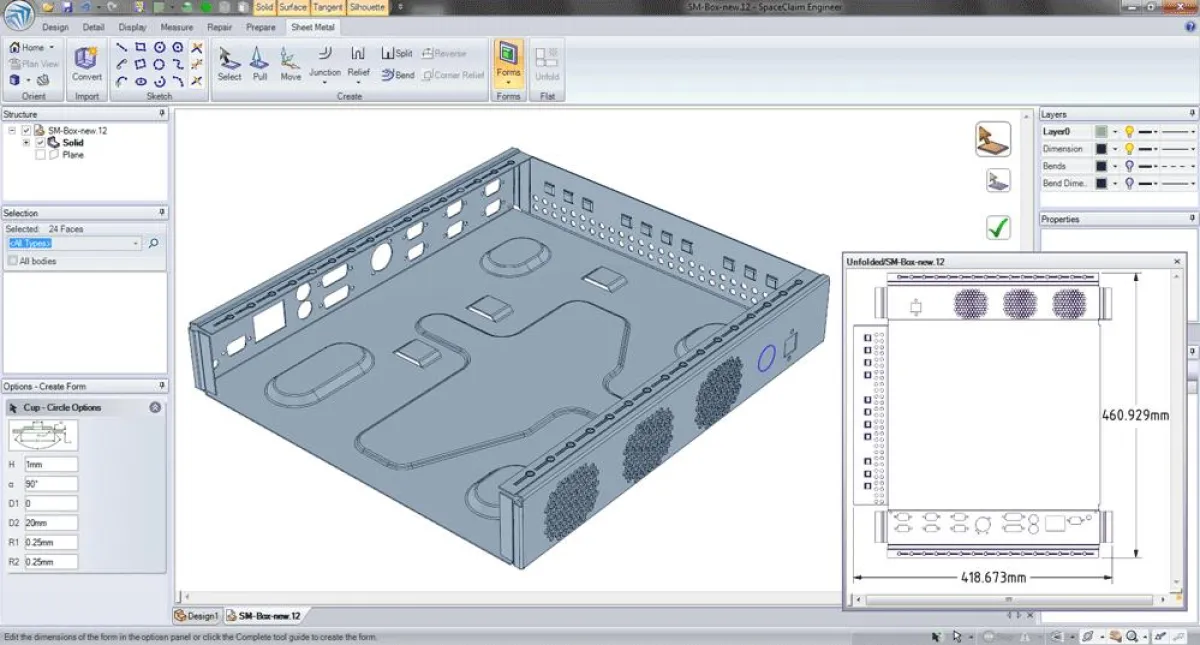This screenshot has width=1200, height=645.
Task: Toggle Bends layer visibility lightbulb
Action: (x=1129, y=166)
